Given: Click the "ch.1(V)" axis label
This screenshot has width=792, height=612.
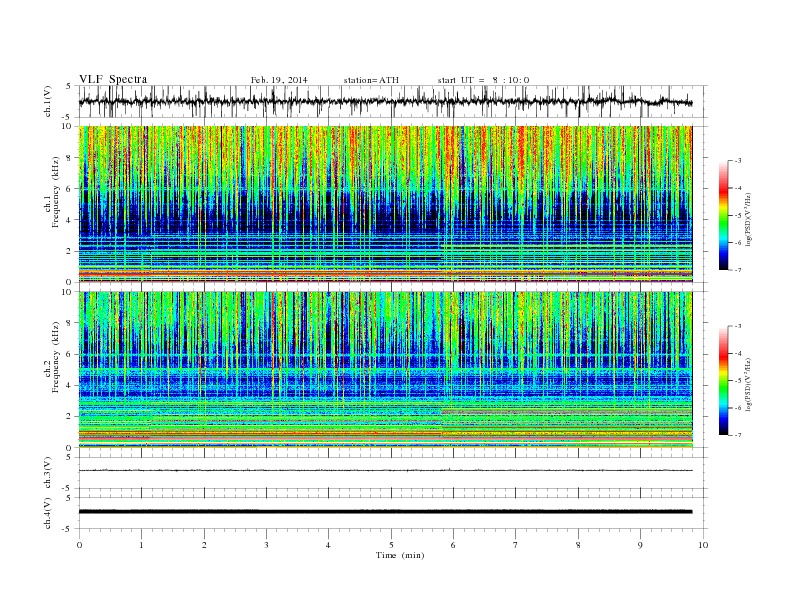Looking at the screenshot, I should [47, 101].
